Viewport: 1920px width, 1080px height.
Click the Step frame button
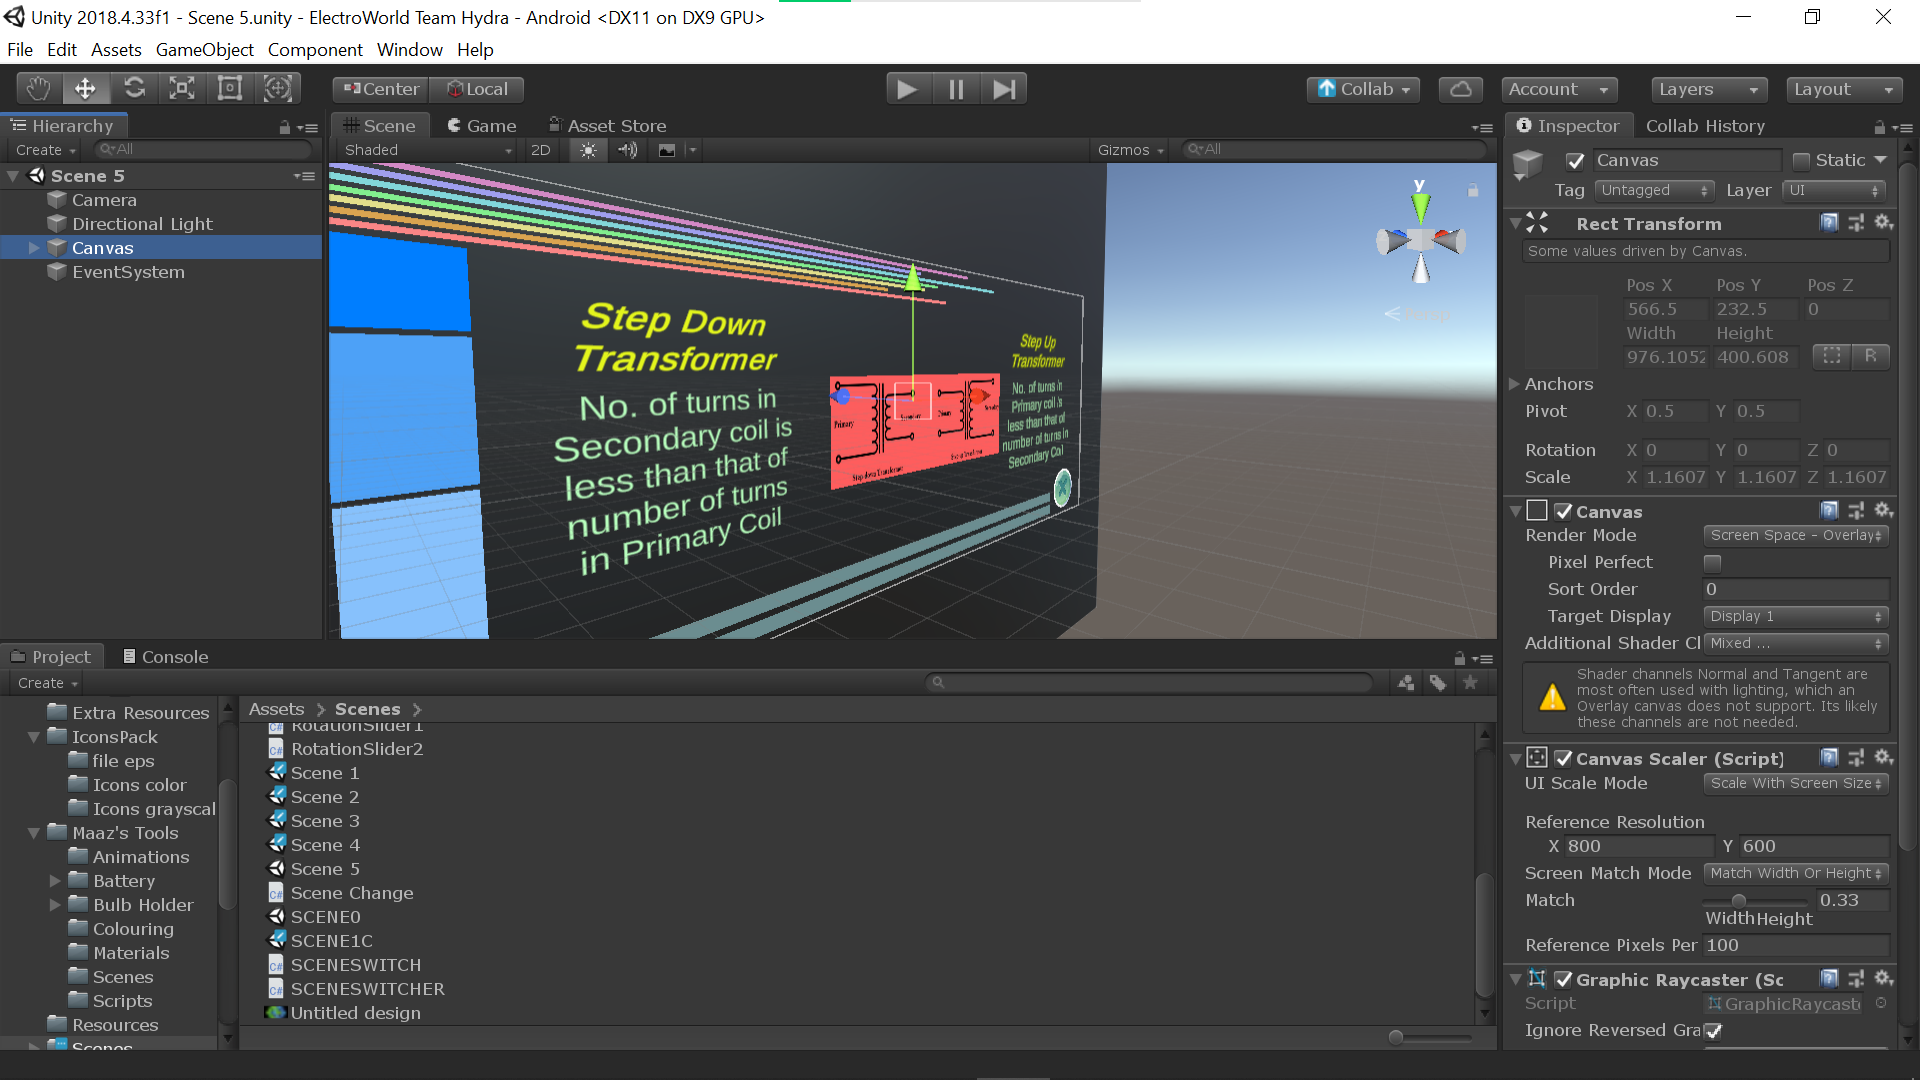coord(1004,89)
